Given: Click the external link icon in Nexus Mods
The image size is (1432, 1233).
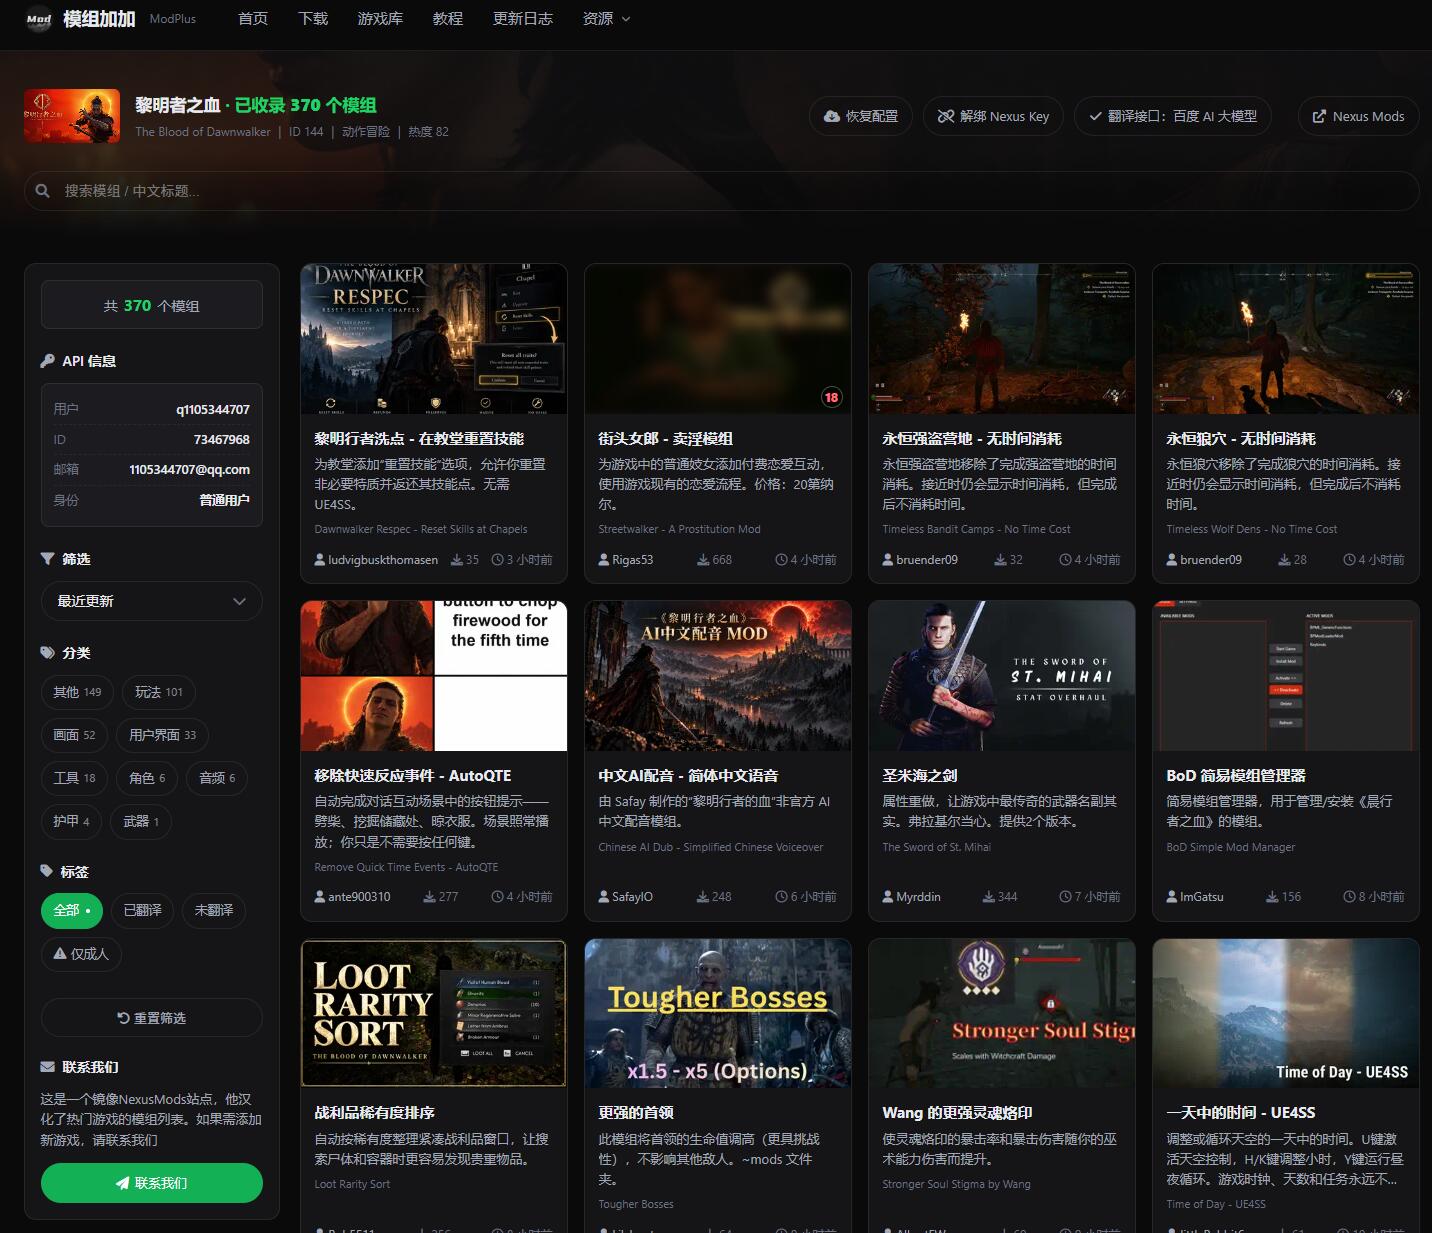Looking at the screenshot, I should point(1319,116).
